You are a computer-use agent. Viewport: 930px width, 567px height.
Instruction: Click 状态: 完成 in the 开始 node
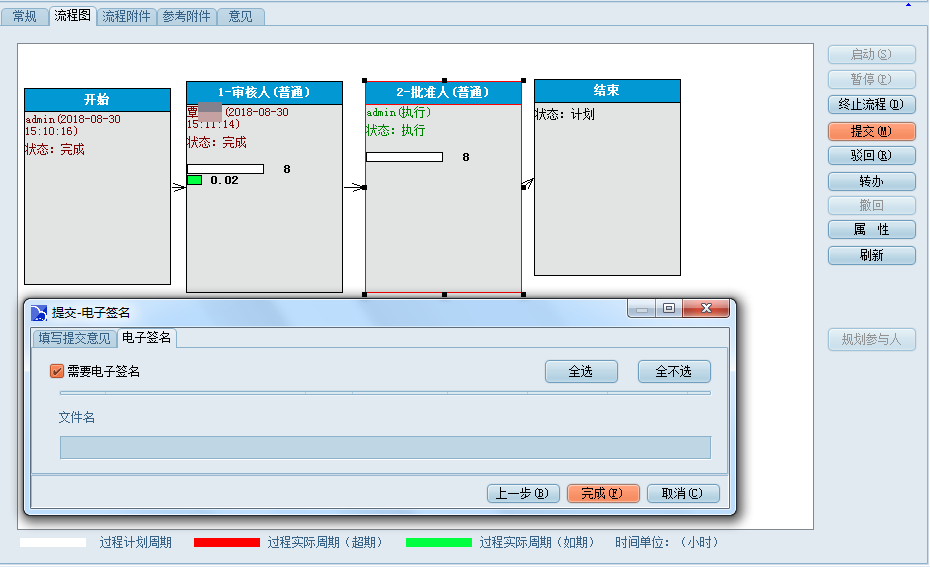pos(55,149)
